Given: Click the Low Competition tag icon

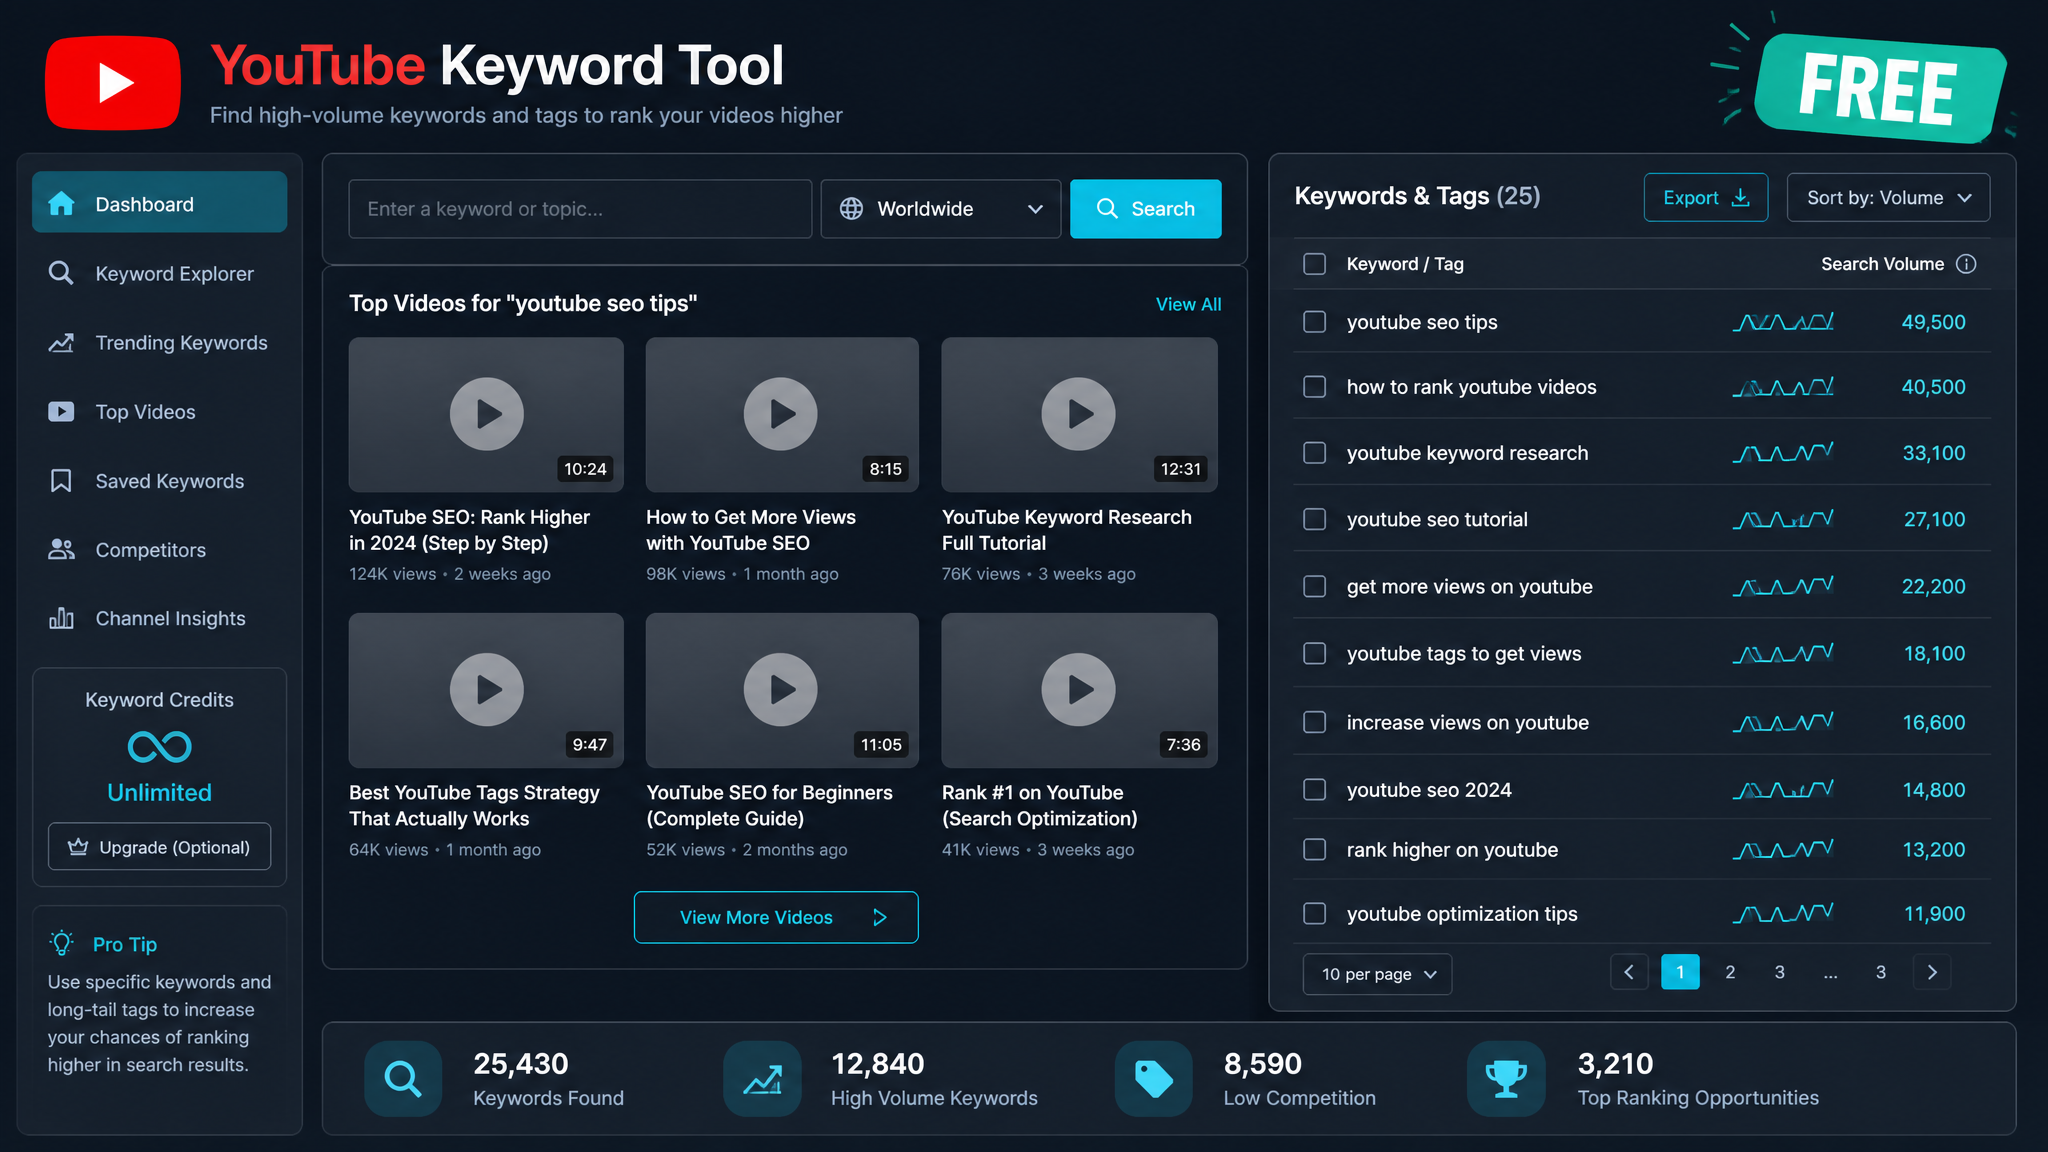Looking at the screenshot, I should (x=1154, y=1078).
